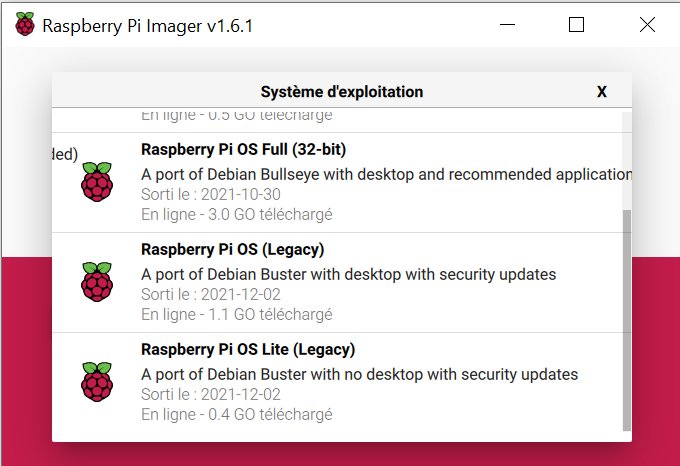Click the scrollbar track above the thumb

point(627,161)
